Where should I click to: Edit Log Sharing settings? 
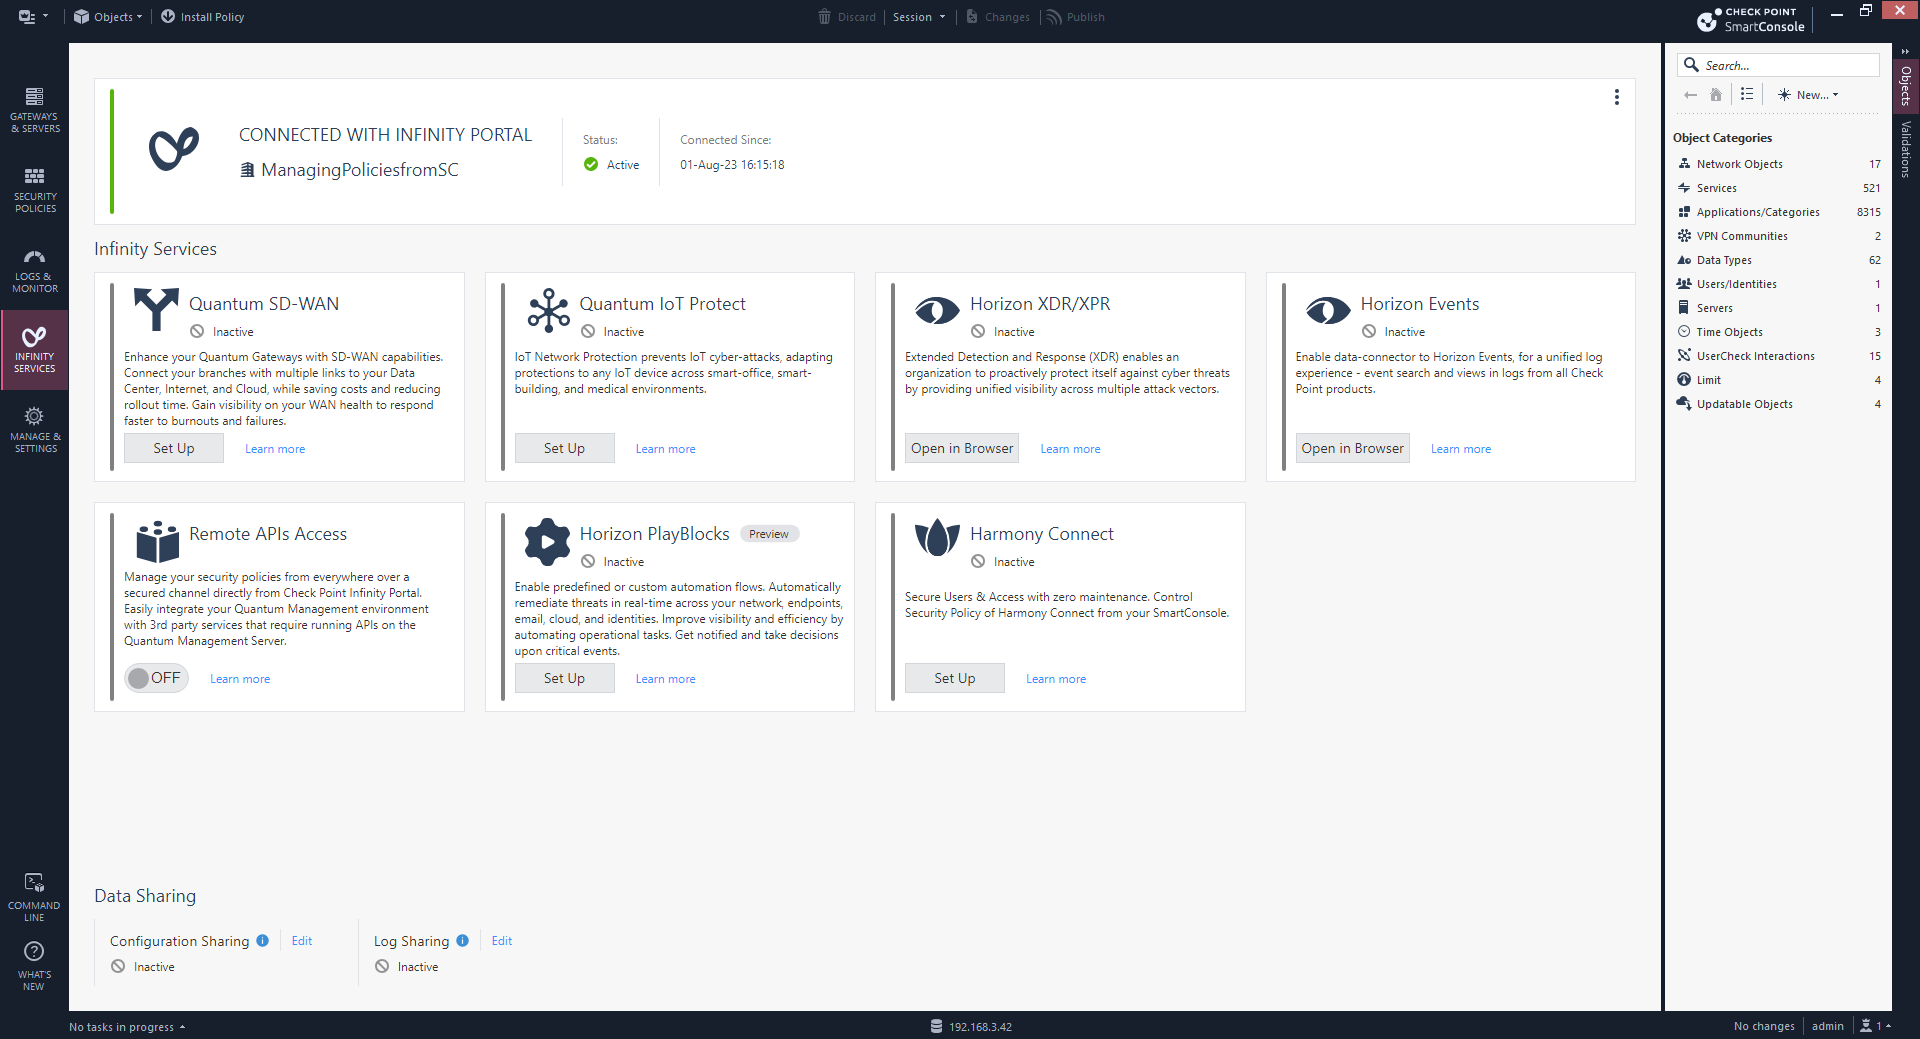coord(502,941)
